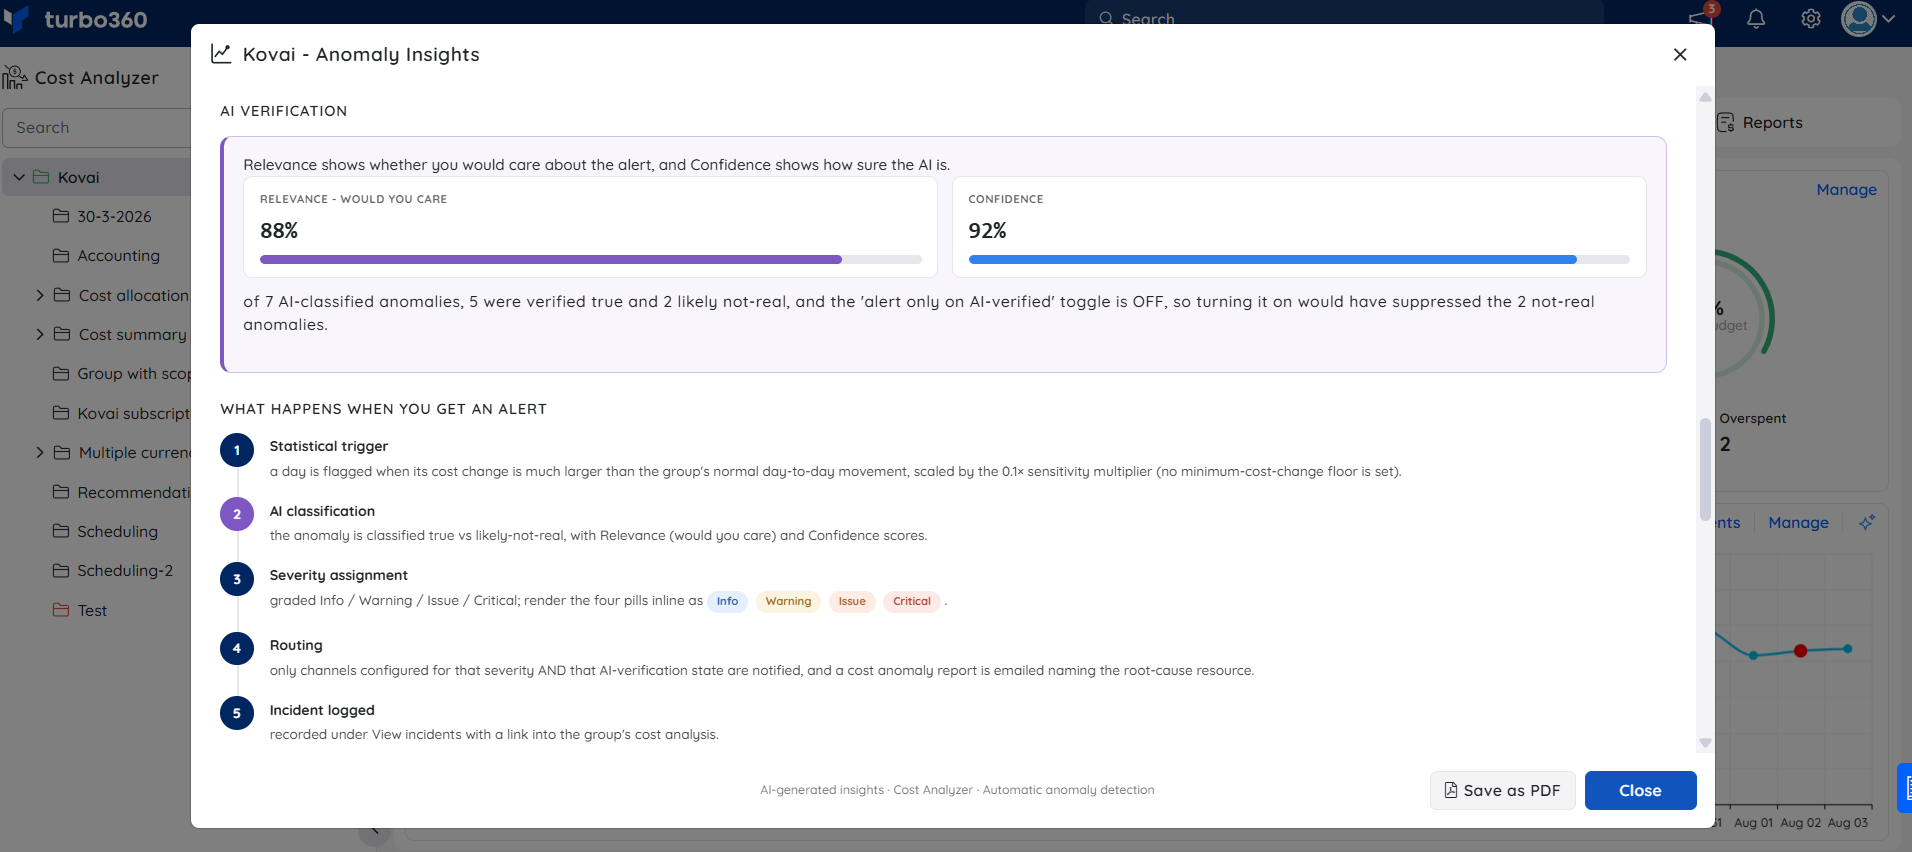Click the dialog scrollbar down arrow
Screen dimensions: 1912x852
tap(1705, 743)
